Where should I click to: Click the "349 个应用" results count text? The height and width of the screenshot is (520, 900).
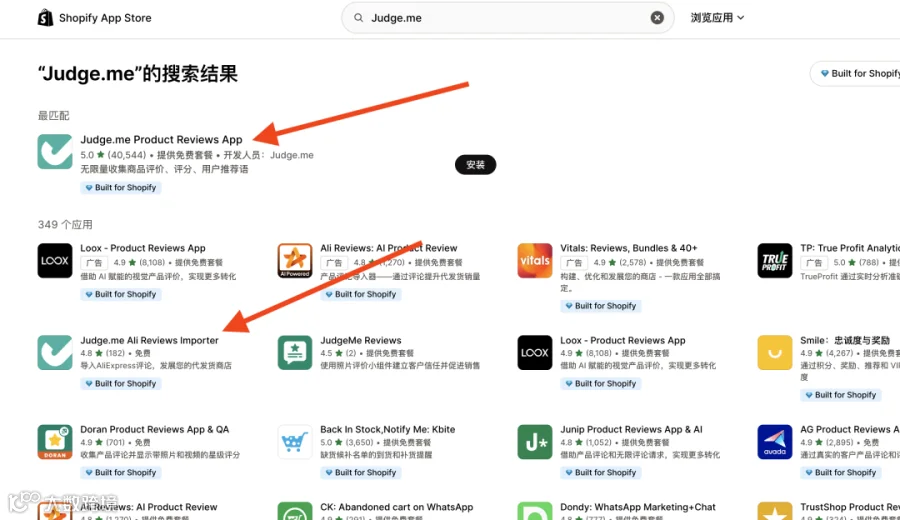pos(65,224)
